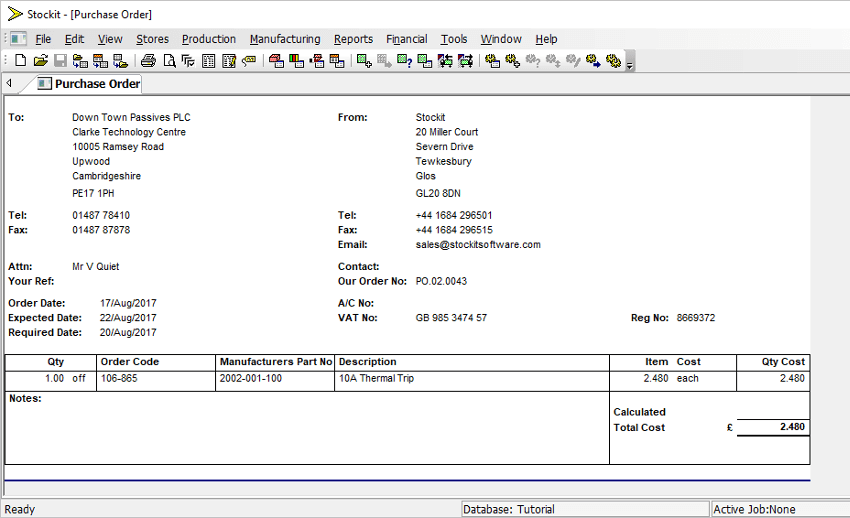Click the printer icon
Image resolution: width=850 pixels, height=518 pixels.
(148, 61)
